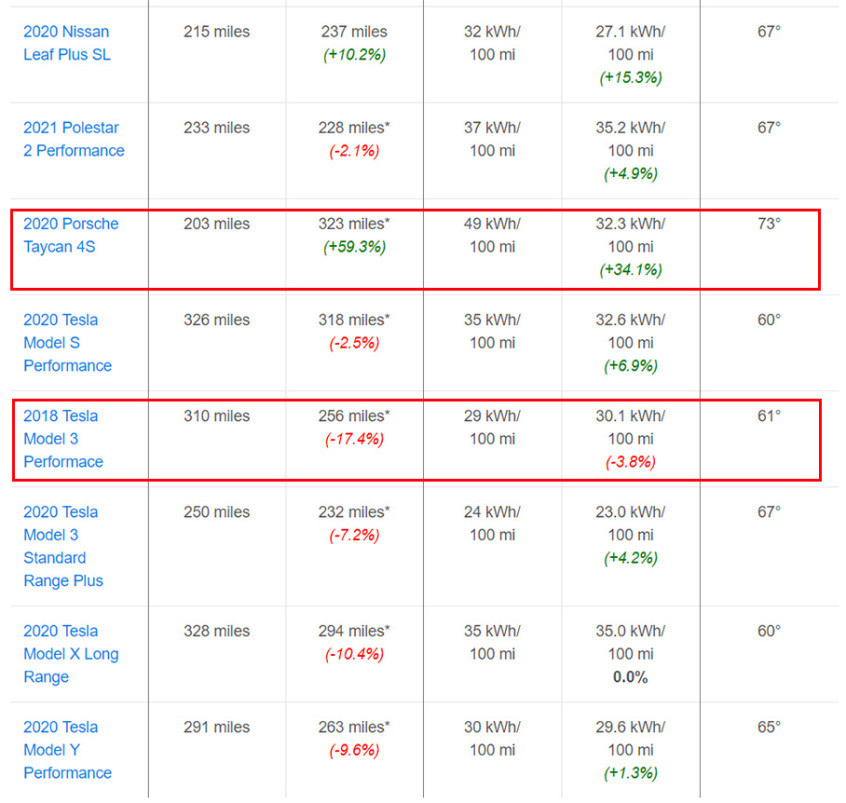Select the '35.0 kWh/100 mi' value
This screenshot has width=846, height=803.
630,643
